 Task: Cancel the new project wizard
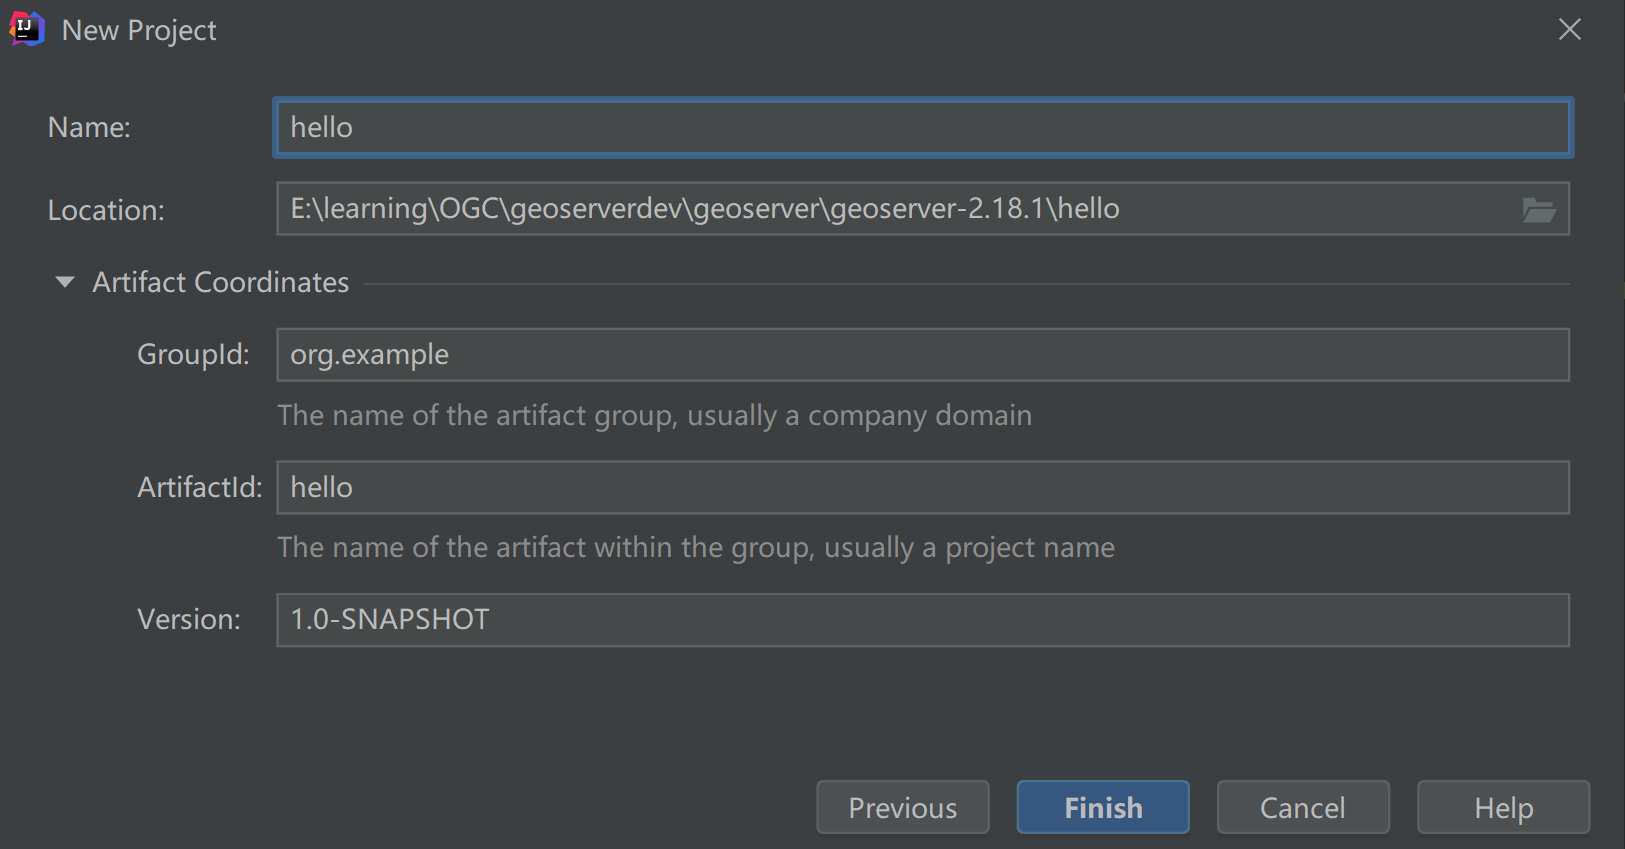pos(1302,807)
